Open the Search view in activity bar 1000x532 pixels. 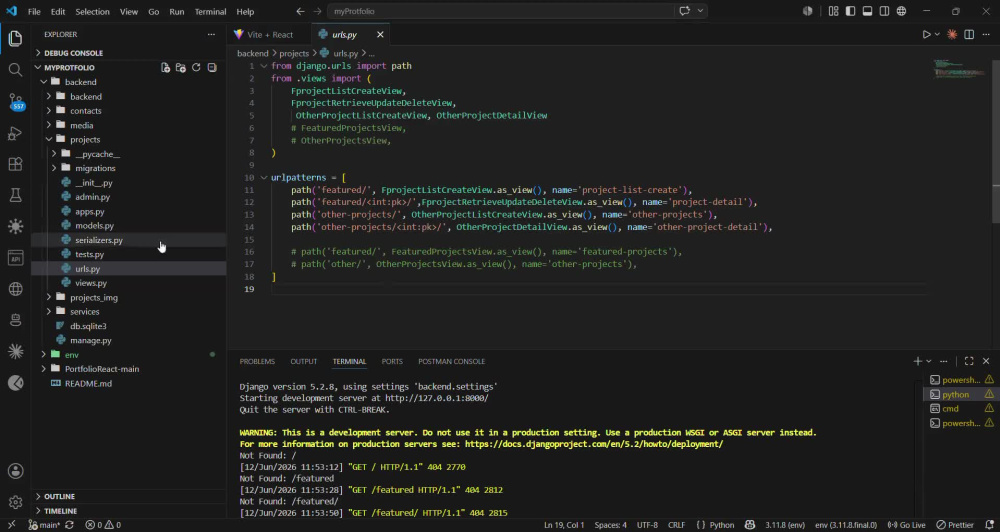point(15,70)
